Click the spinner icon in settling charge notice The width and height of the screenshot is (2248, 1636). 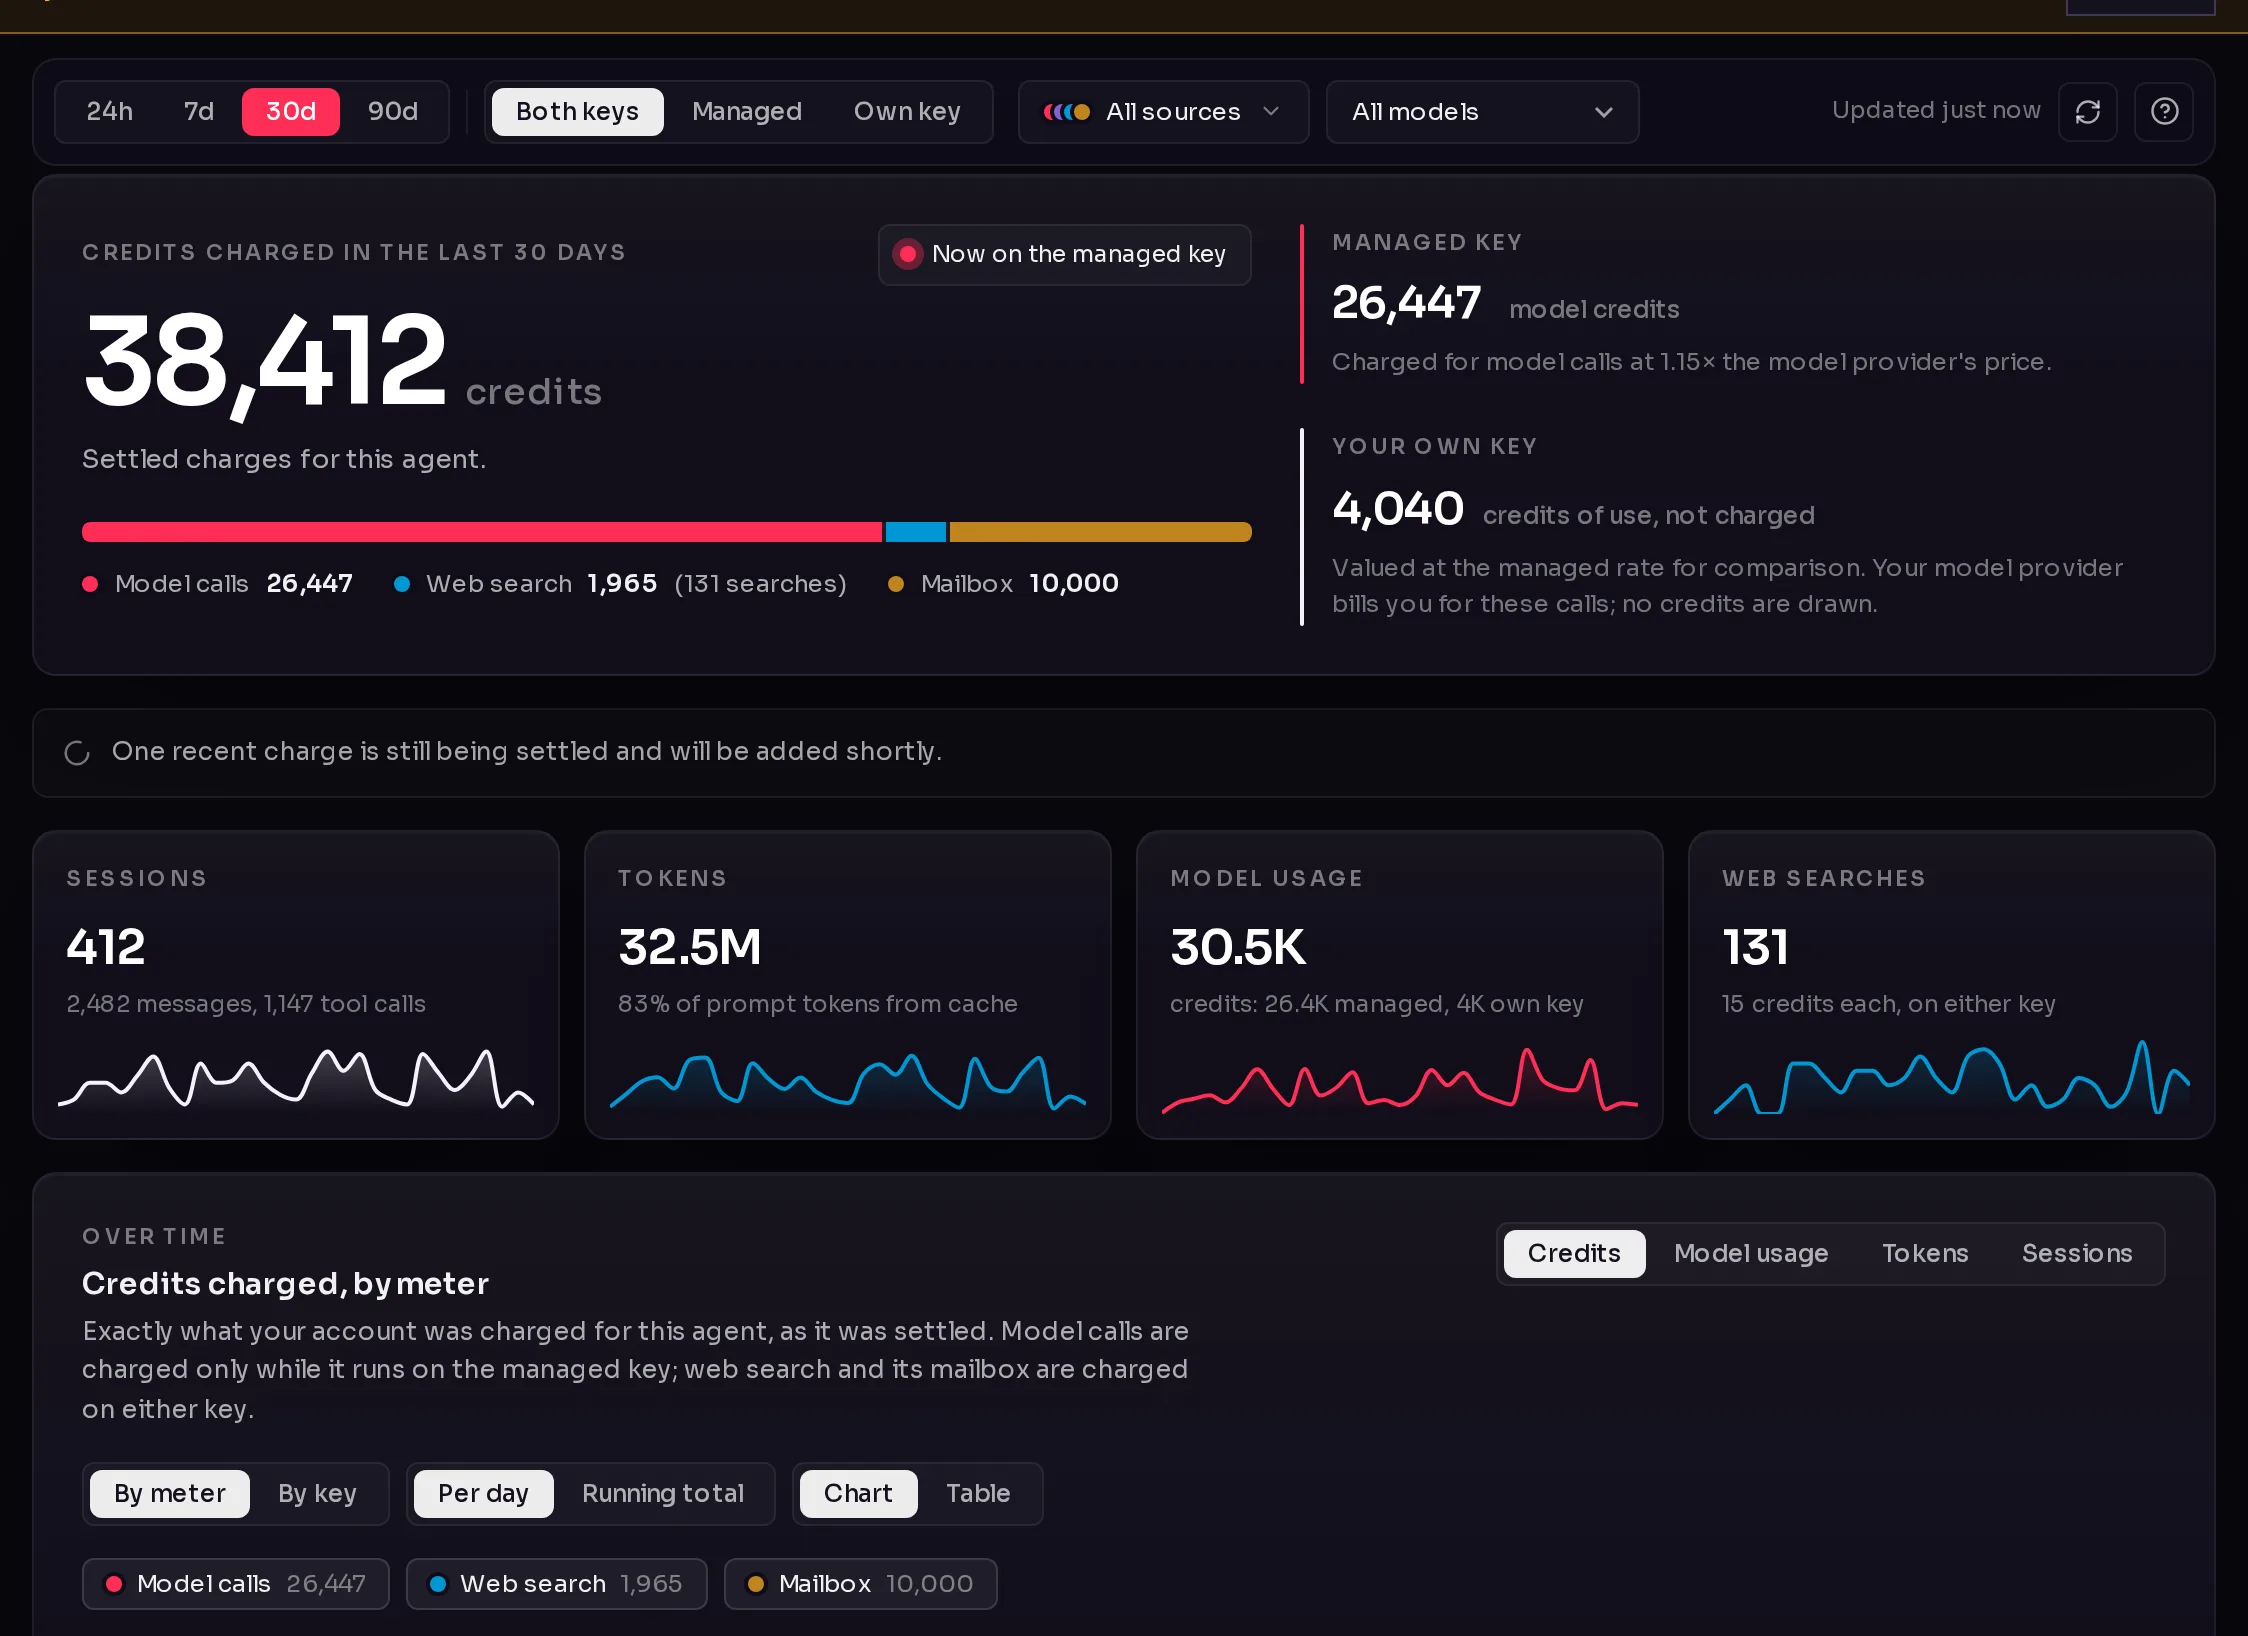(x=77, y=753)
